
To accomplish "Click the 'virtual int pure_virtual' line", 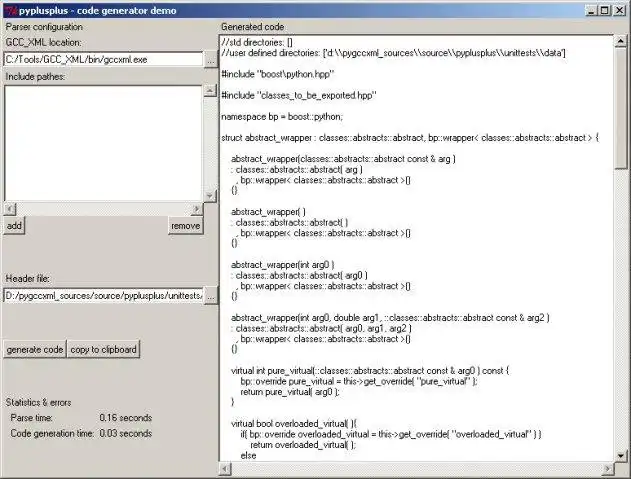I will 370,371.
